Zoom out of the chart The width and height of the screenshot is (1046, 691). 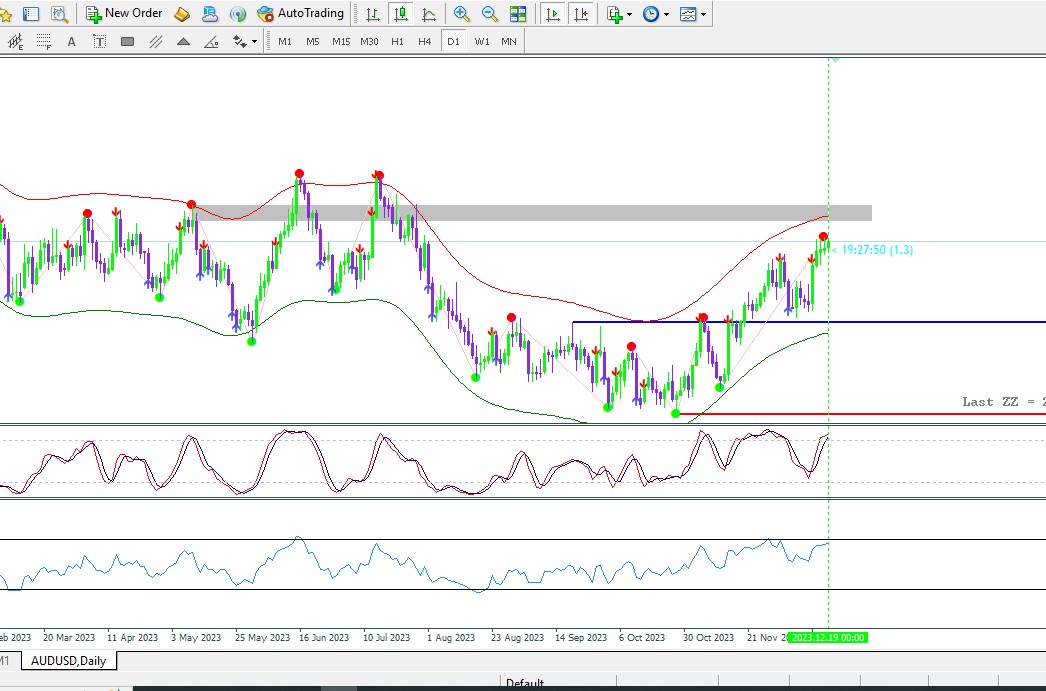pos(490,14)
